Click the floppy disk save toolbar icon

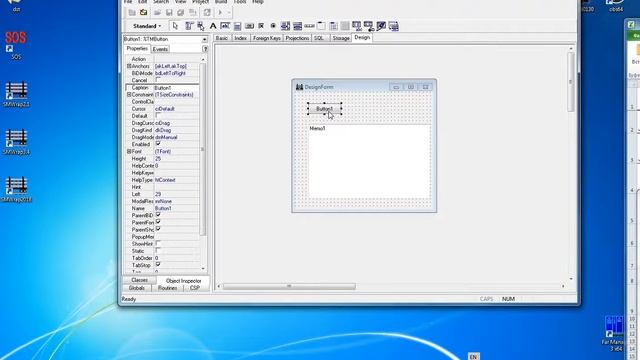point(169,13)
